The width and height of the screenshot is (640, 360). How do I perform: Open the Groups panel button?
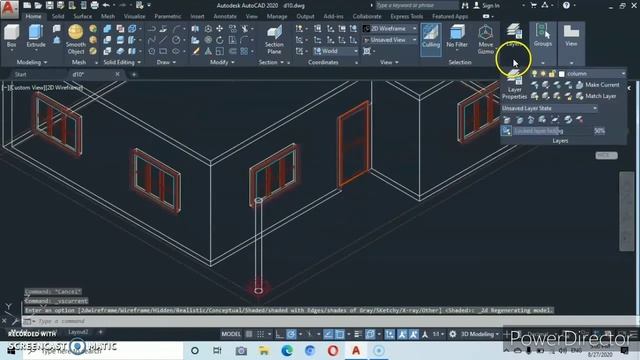[x=542, y=36]
